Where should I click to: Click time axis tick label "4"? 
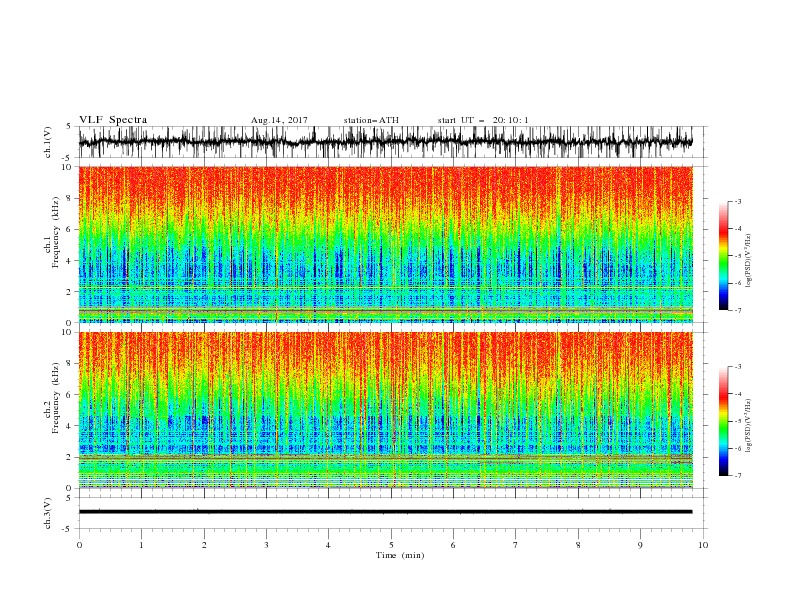click(328, 545)
